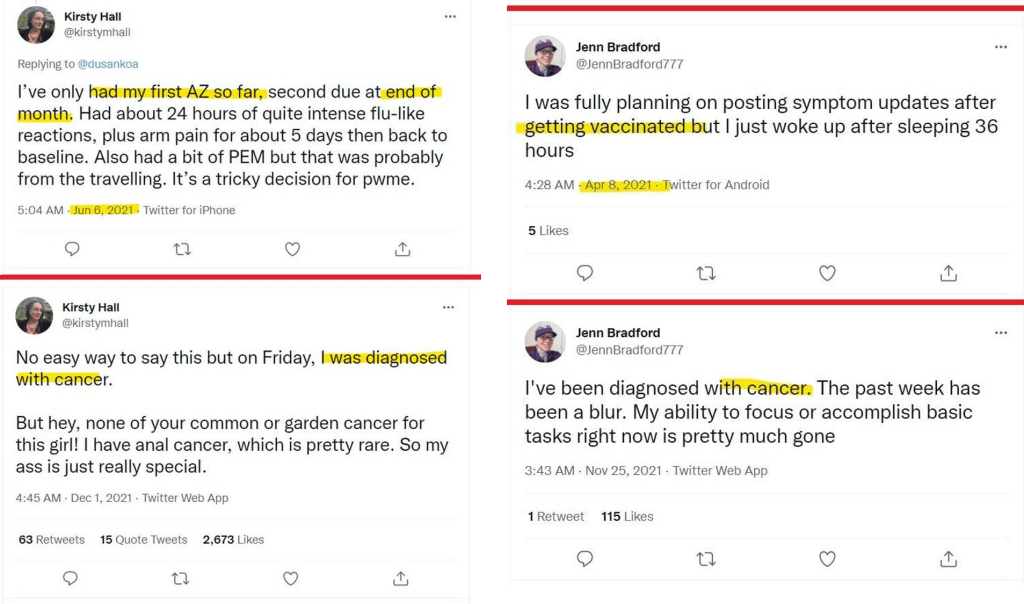The width and height of the screenshot is (1024, 604).
Task: Open more options on Jenn's November tweet
Action: (x=1000, y=333)
